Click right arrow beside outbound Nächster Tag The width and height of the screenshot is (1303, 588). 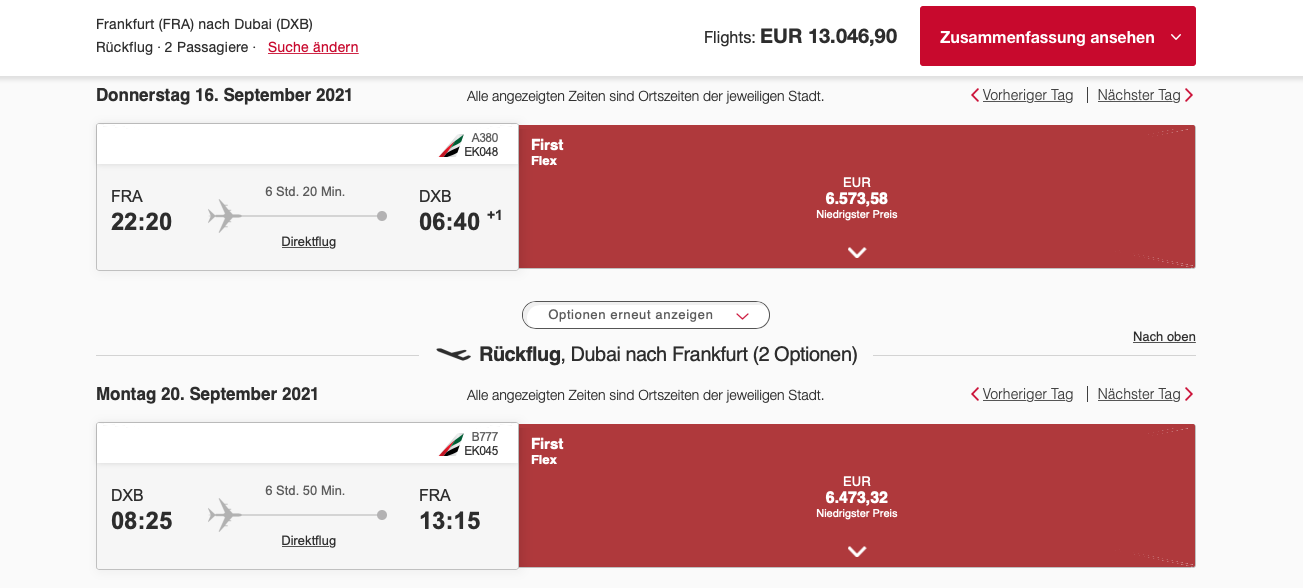[x=1189, y=96]
